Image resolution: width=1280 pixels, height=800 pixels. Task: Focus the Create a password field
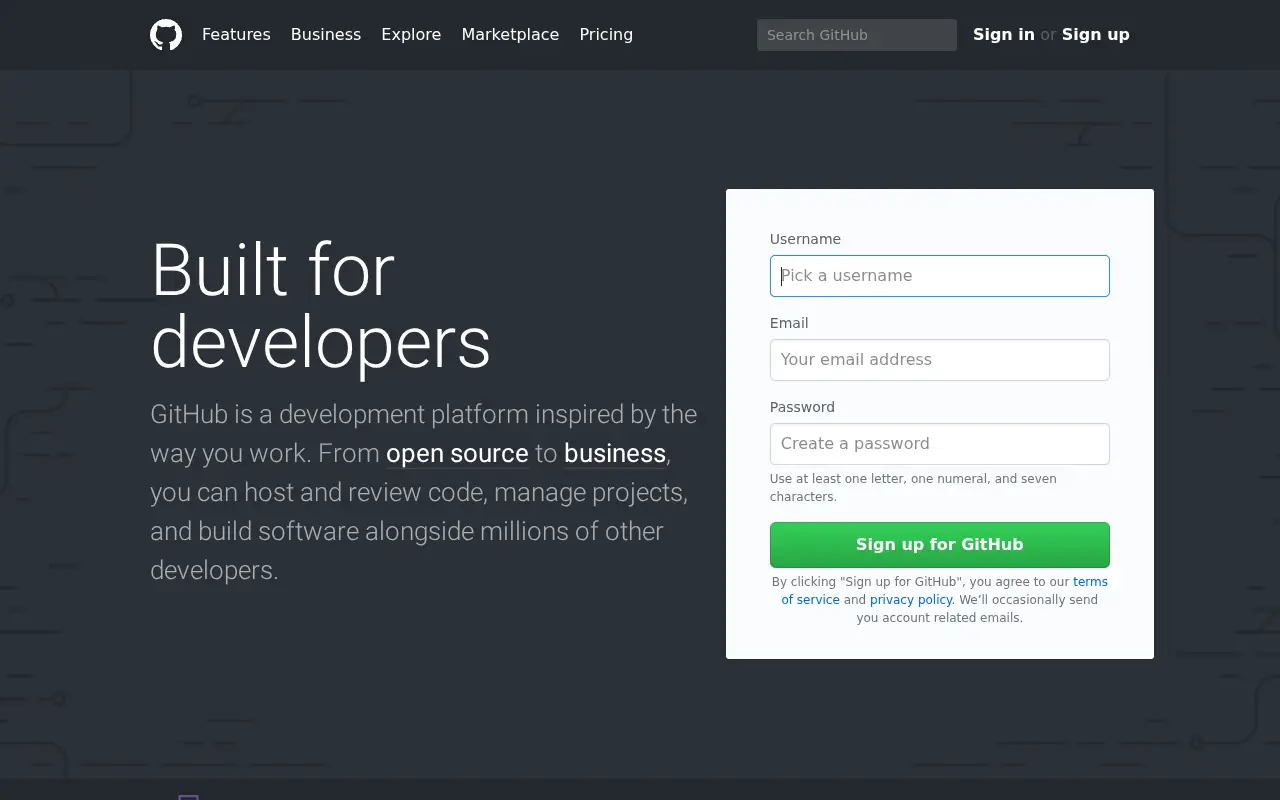tap(940, 444)
